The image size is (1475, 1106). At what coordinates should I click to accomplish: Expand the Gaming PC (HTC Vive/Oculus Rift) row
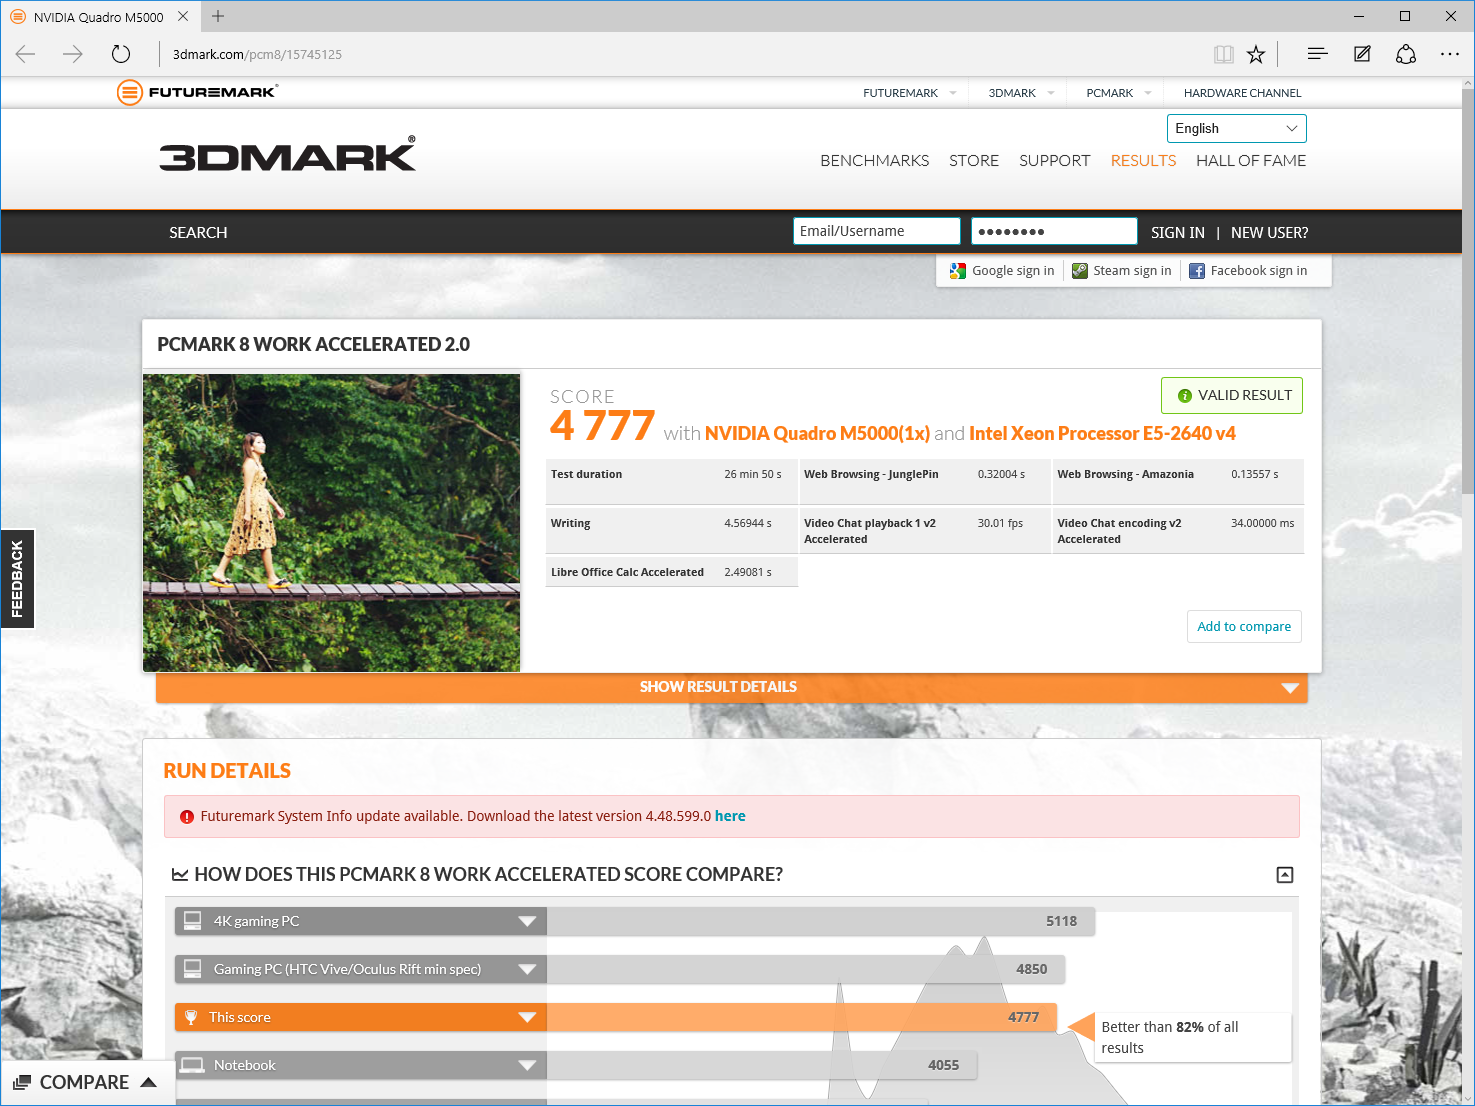tap(527, 969)
